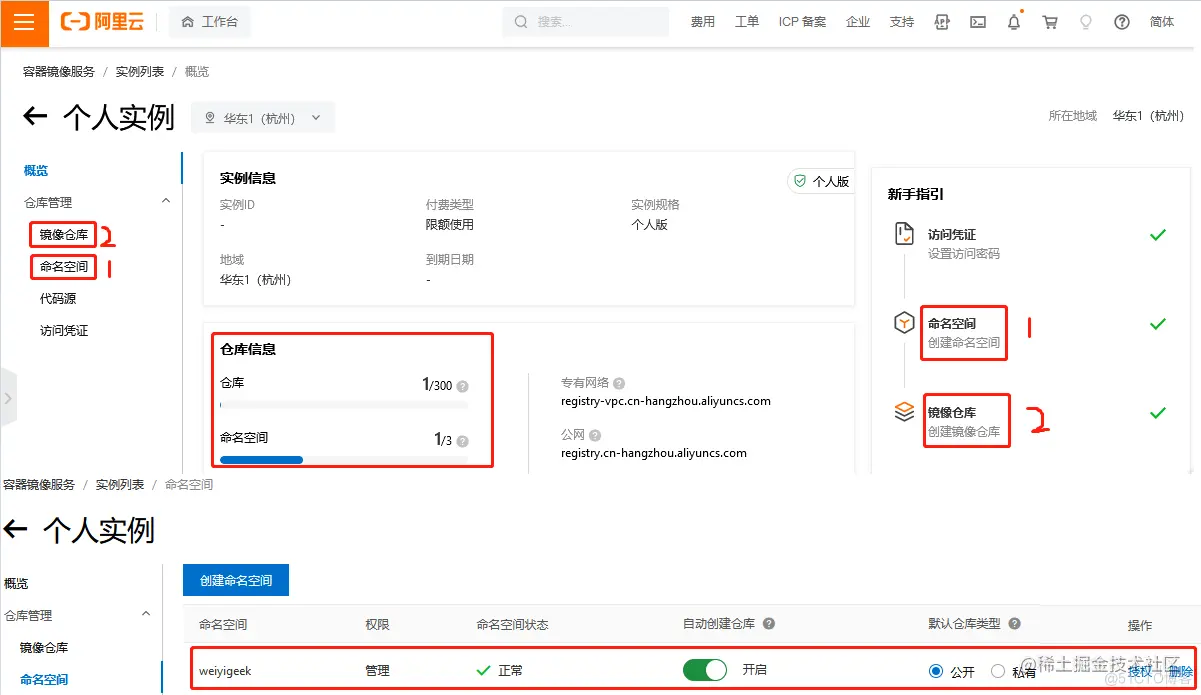The width and height of the screenshot is (1201, 695).
Task: Open the shopping cart icon
Action: (1049, 21)
